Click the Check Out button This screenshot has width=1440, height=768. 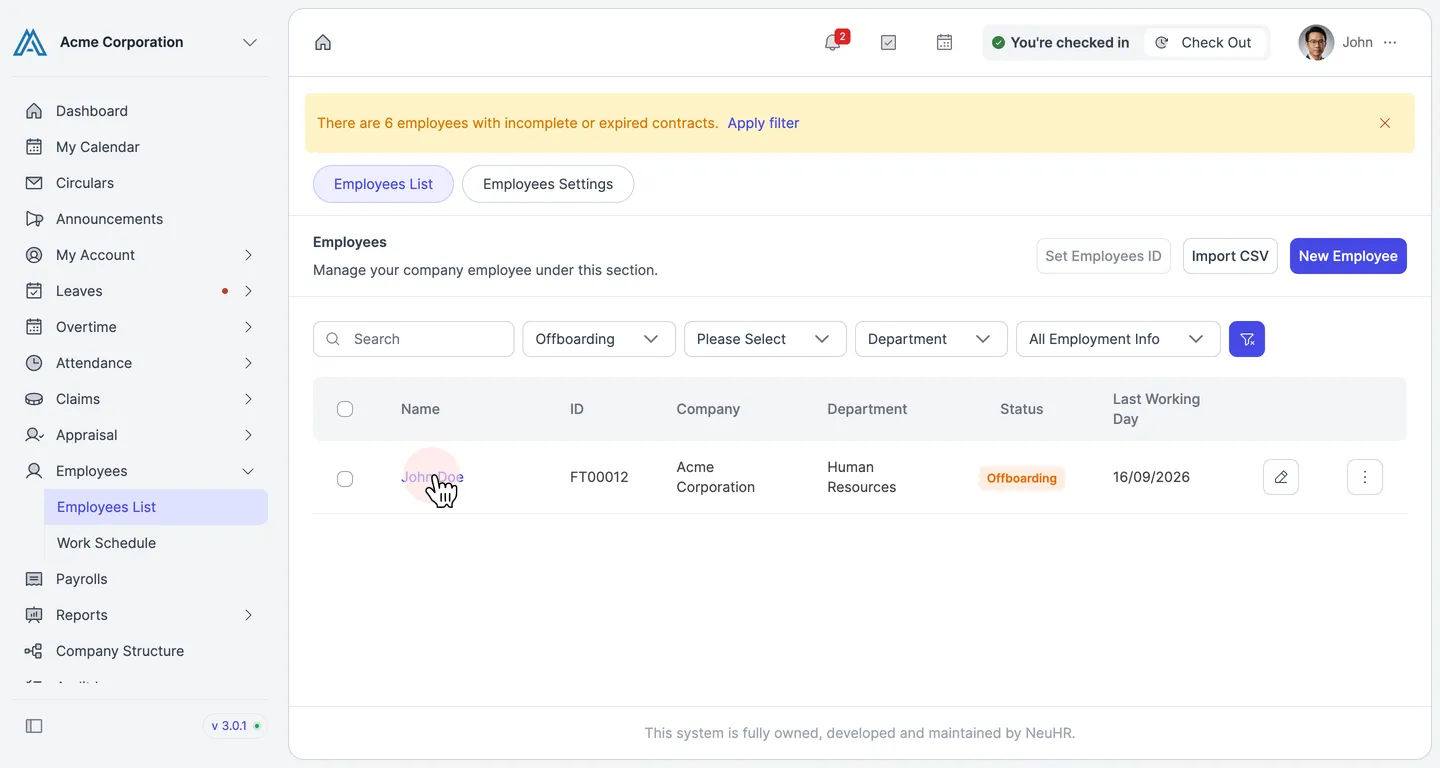pos(1205,42)
